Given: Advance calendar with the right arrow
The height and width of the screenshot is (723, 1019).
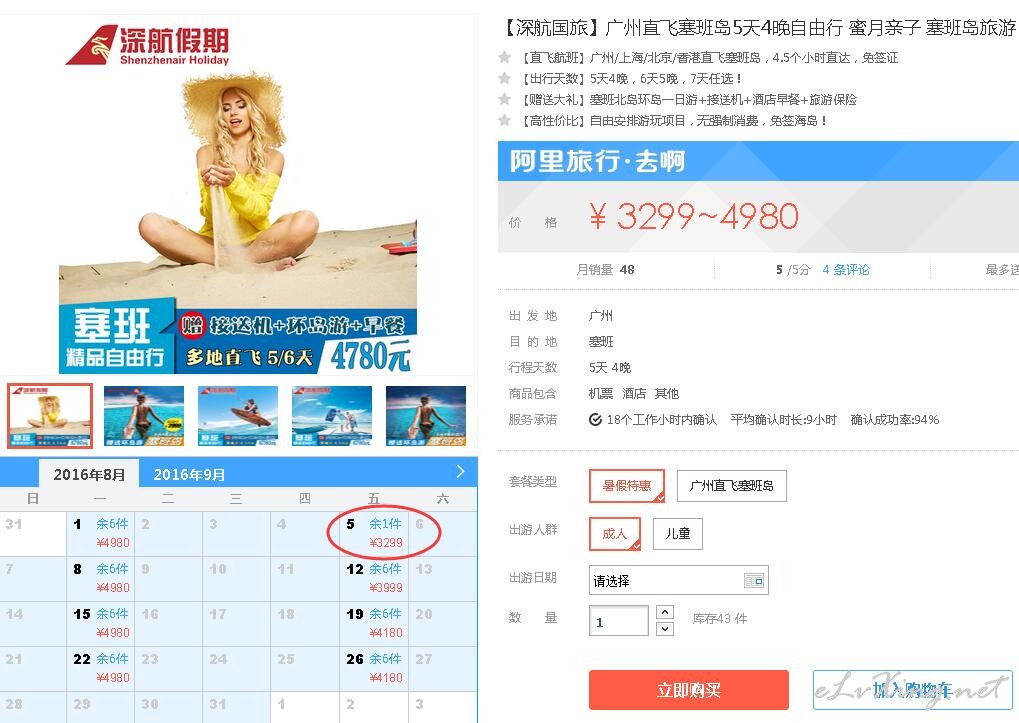Looking at the screenshot, I should tap(460, 472).
